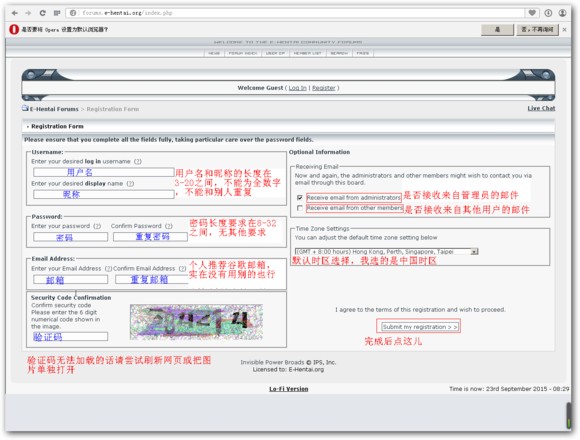The height and width of the screenshot is (440, 580).
Task: Reload the page with the refresh icon
Action: pyautogui.click(x=43, y=13)
